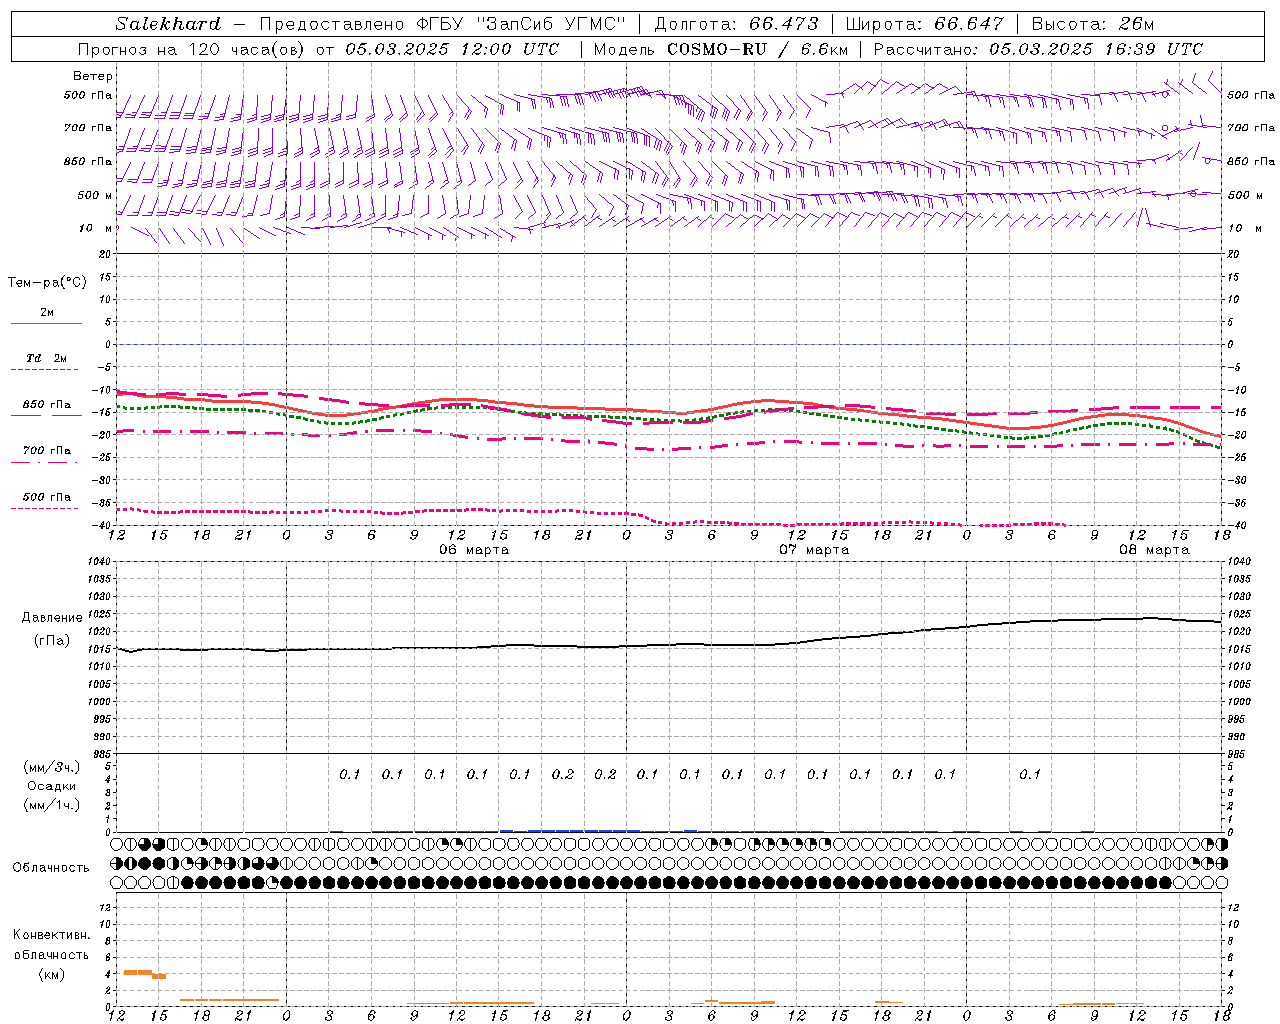Image resolution: width=1280 pixels, height=1024 pixels.
Task: Click the 'Ветер' wind panel label
Action: [x=93, y=76]
